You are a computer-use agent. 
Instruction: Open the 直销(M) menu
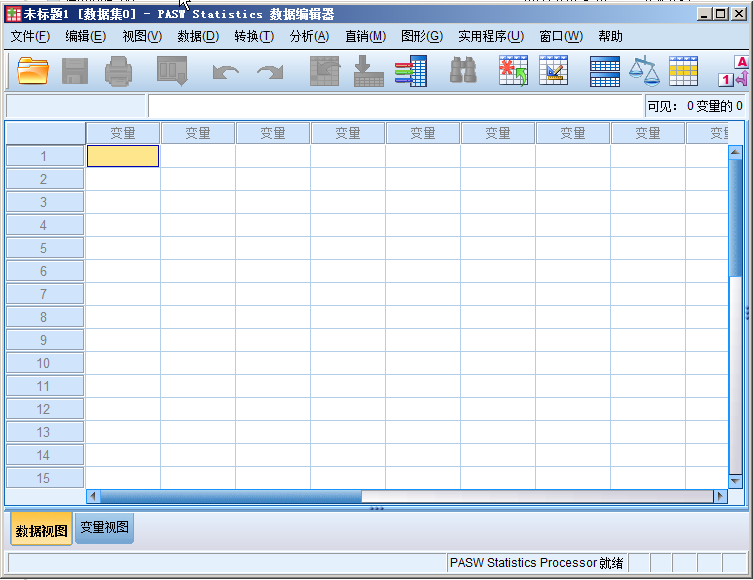tap(365, 36)
